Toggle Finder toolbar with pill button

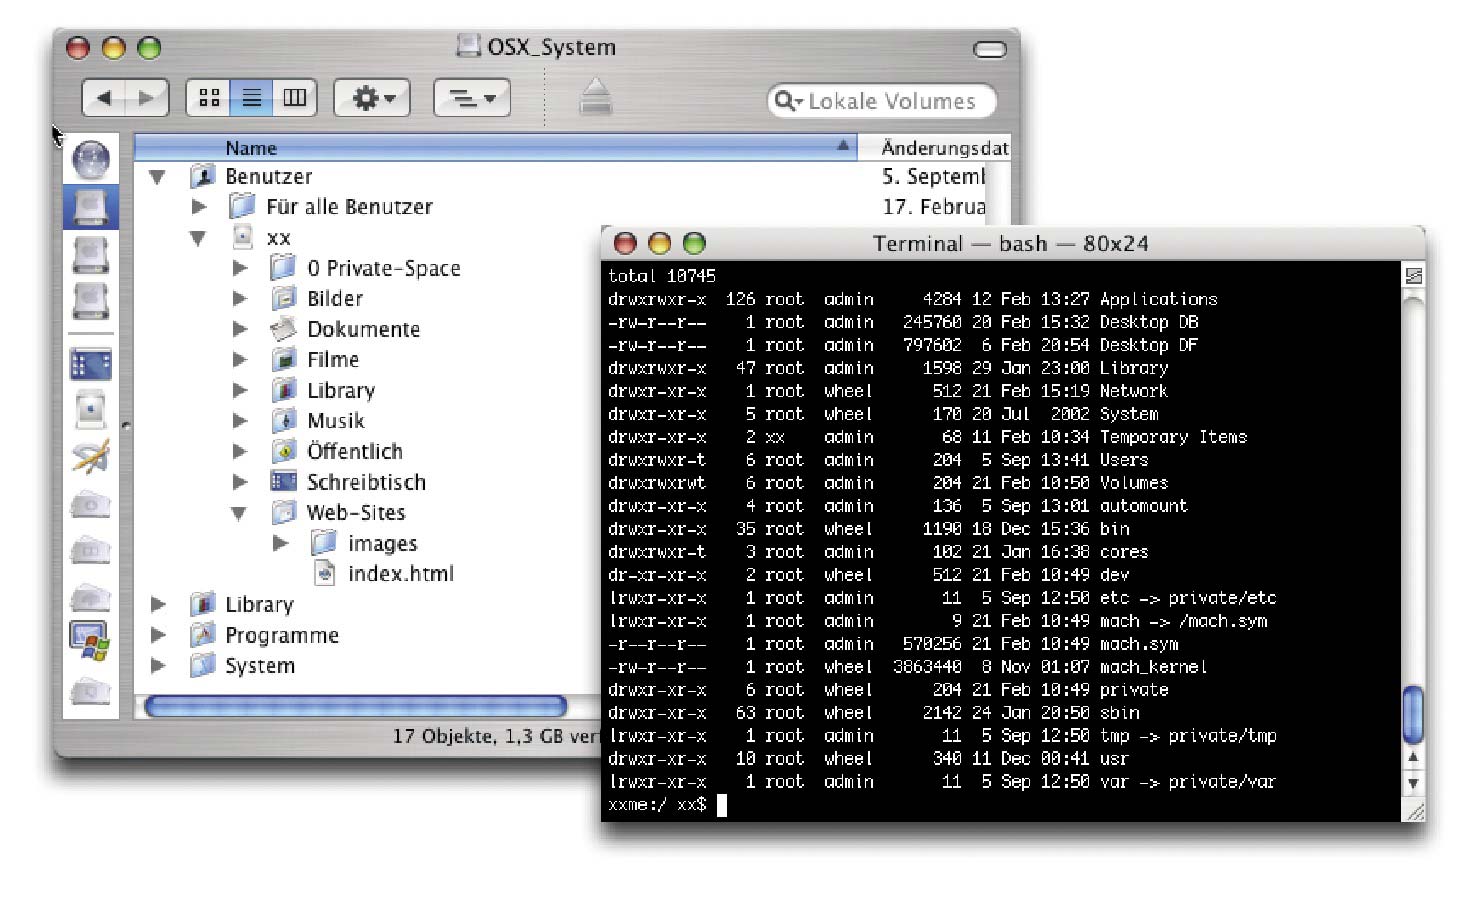(x=989, y=49)
